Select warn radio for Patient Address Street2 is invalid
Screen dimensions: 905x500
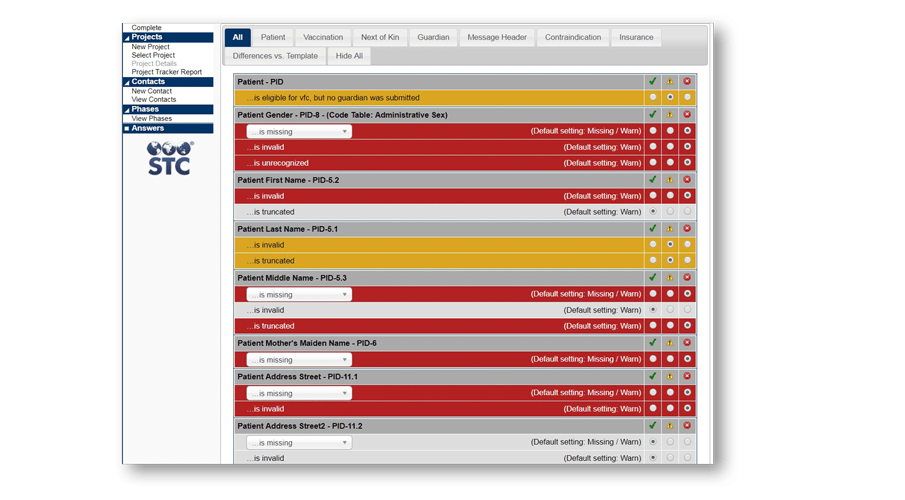[x=670, y=457]
